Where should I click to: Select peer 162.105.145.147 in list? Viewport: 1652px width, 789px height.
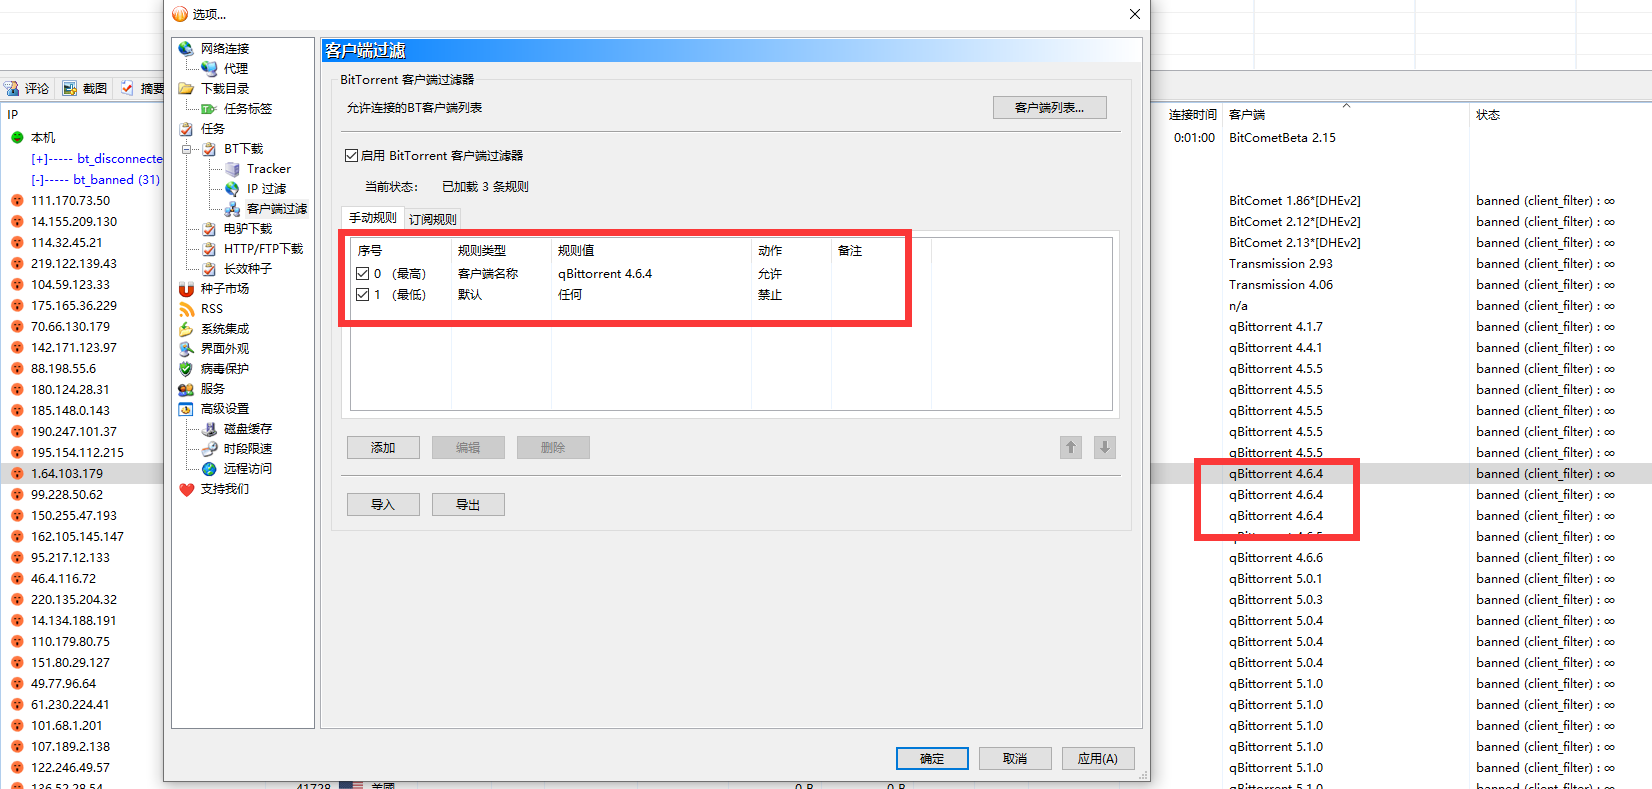(x=77, y=536)
